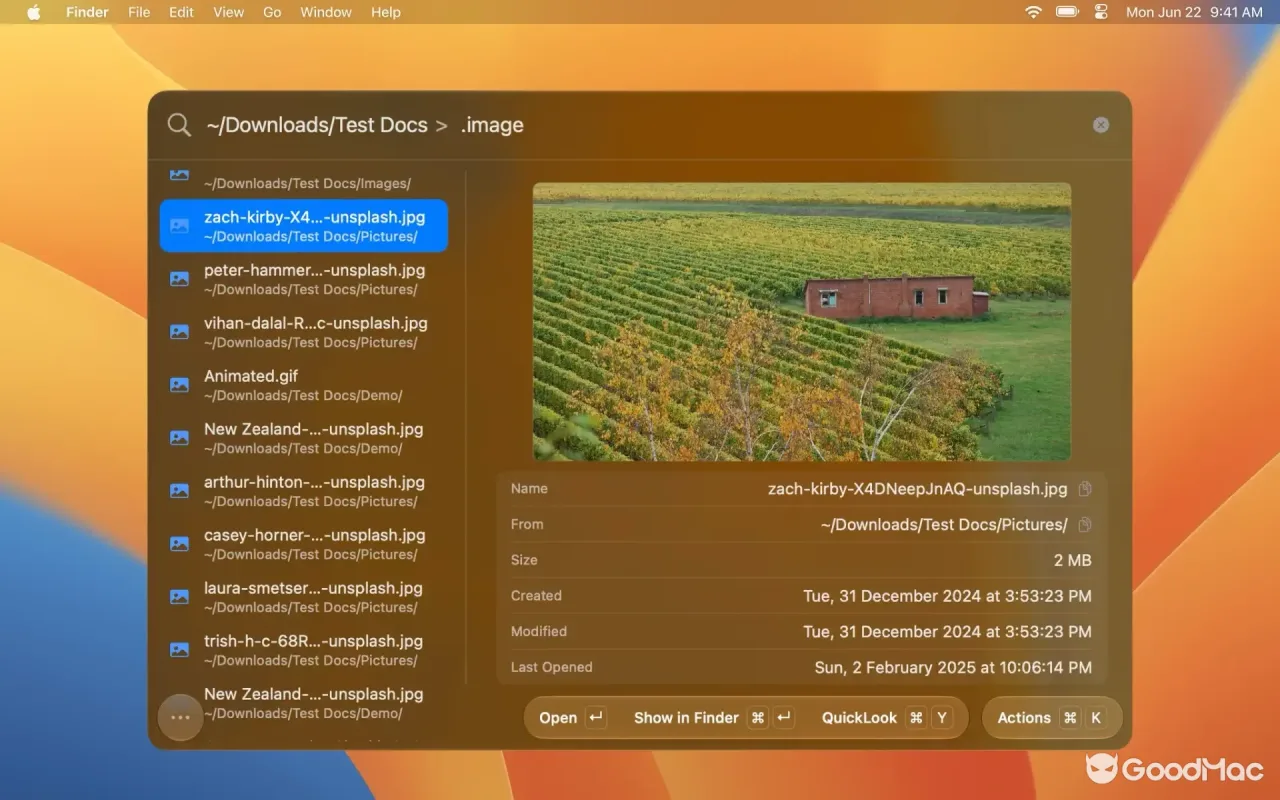Screen dimensions: 1280x800
Task: Open the Actions menu button
Action: (x=1052, y=718)
